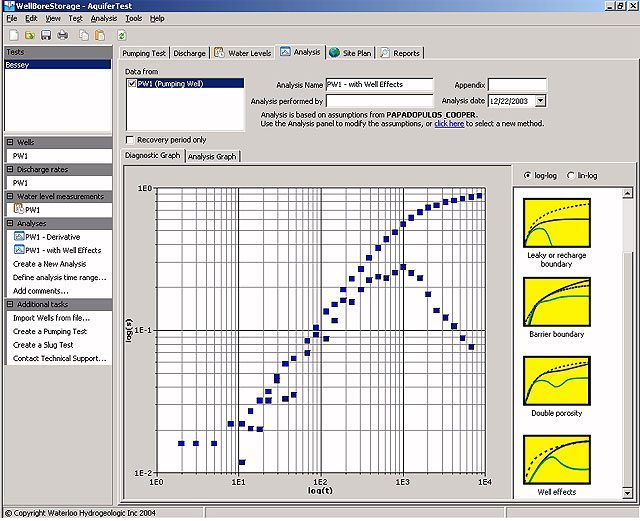
Task: Select the Well effects diagnostic thumbnail
Action: tap(557, 460)
